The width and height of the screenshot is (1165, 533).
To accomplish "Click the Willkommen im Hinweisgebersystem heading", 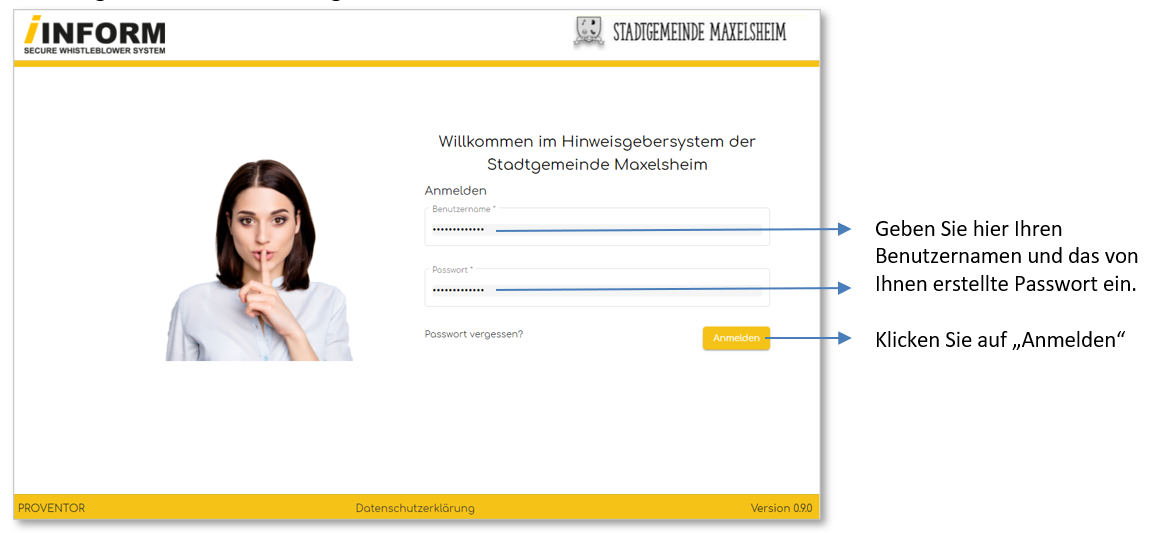I will [597, 153].
